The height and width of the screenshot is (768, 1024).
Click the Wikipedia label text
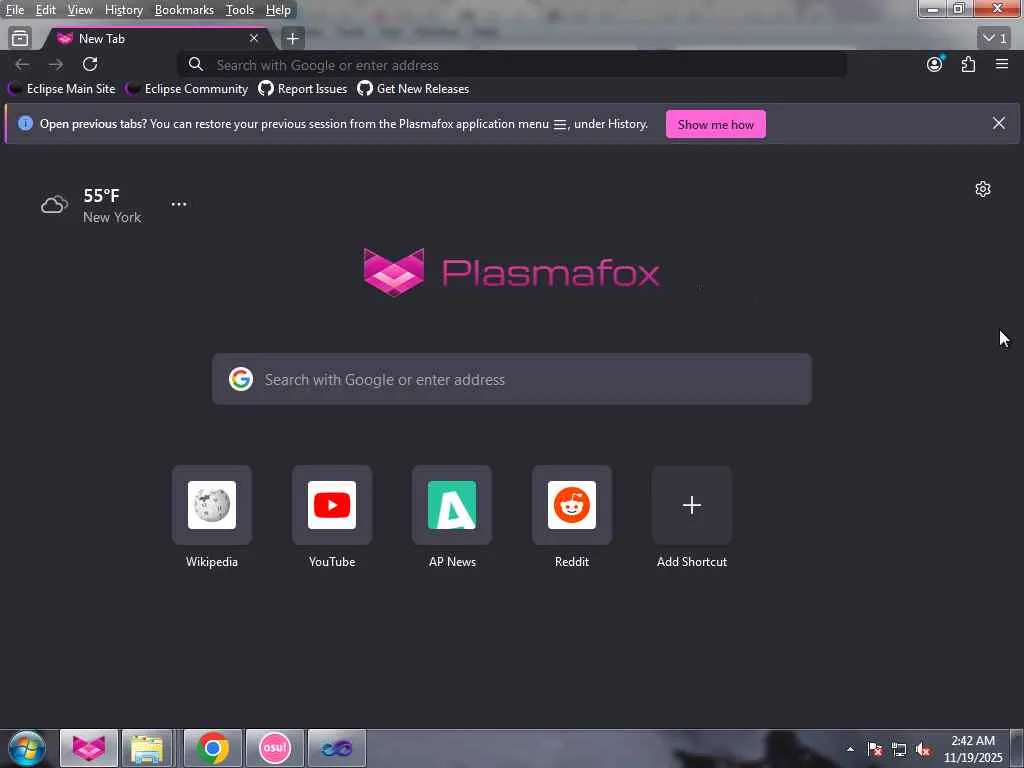(212, 562)
